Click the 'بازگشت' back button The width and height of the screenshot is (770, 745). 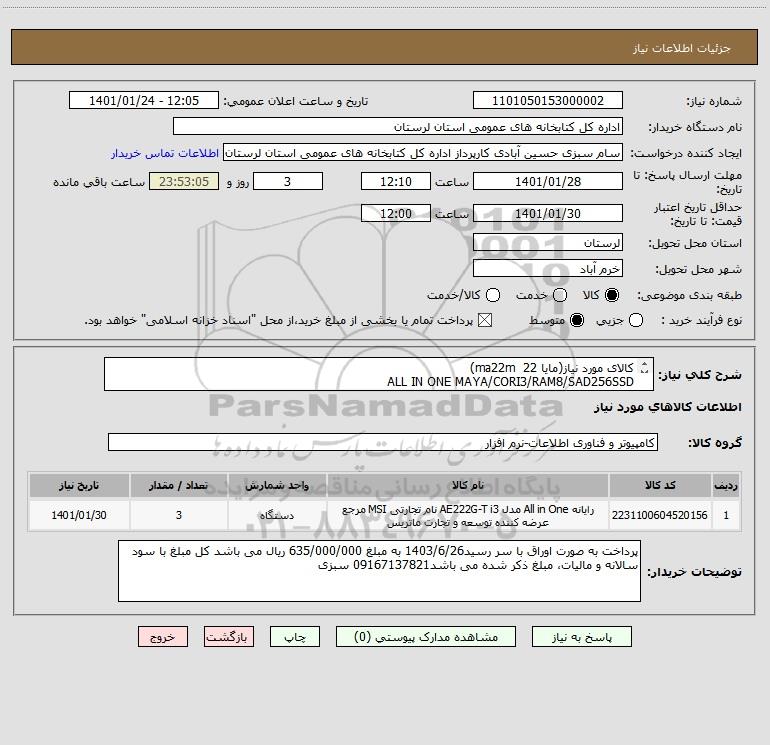click(229, 637)
